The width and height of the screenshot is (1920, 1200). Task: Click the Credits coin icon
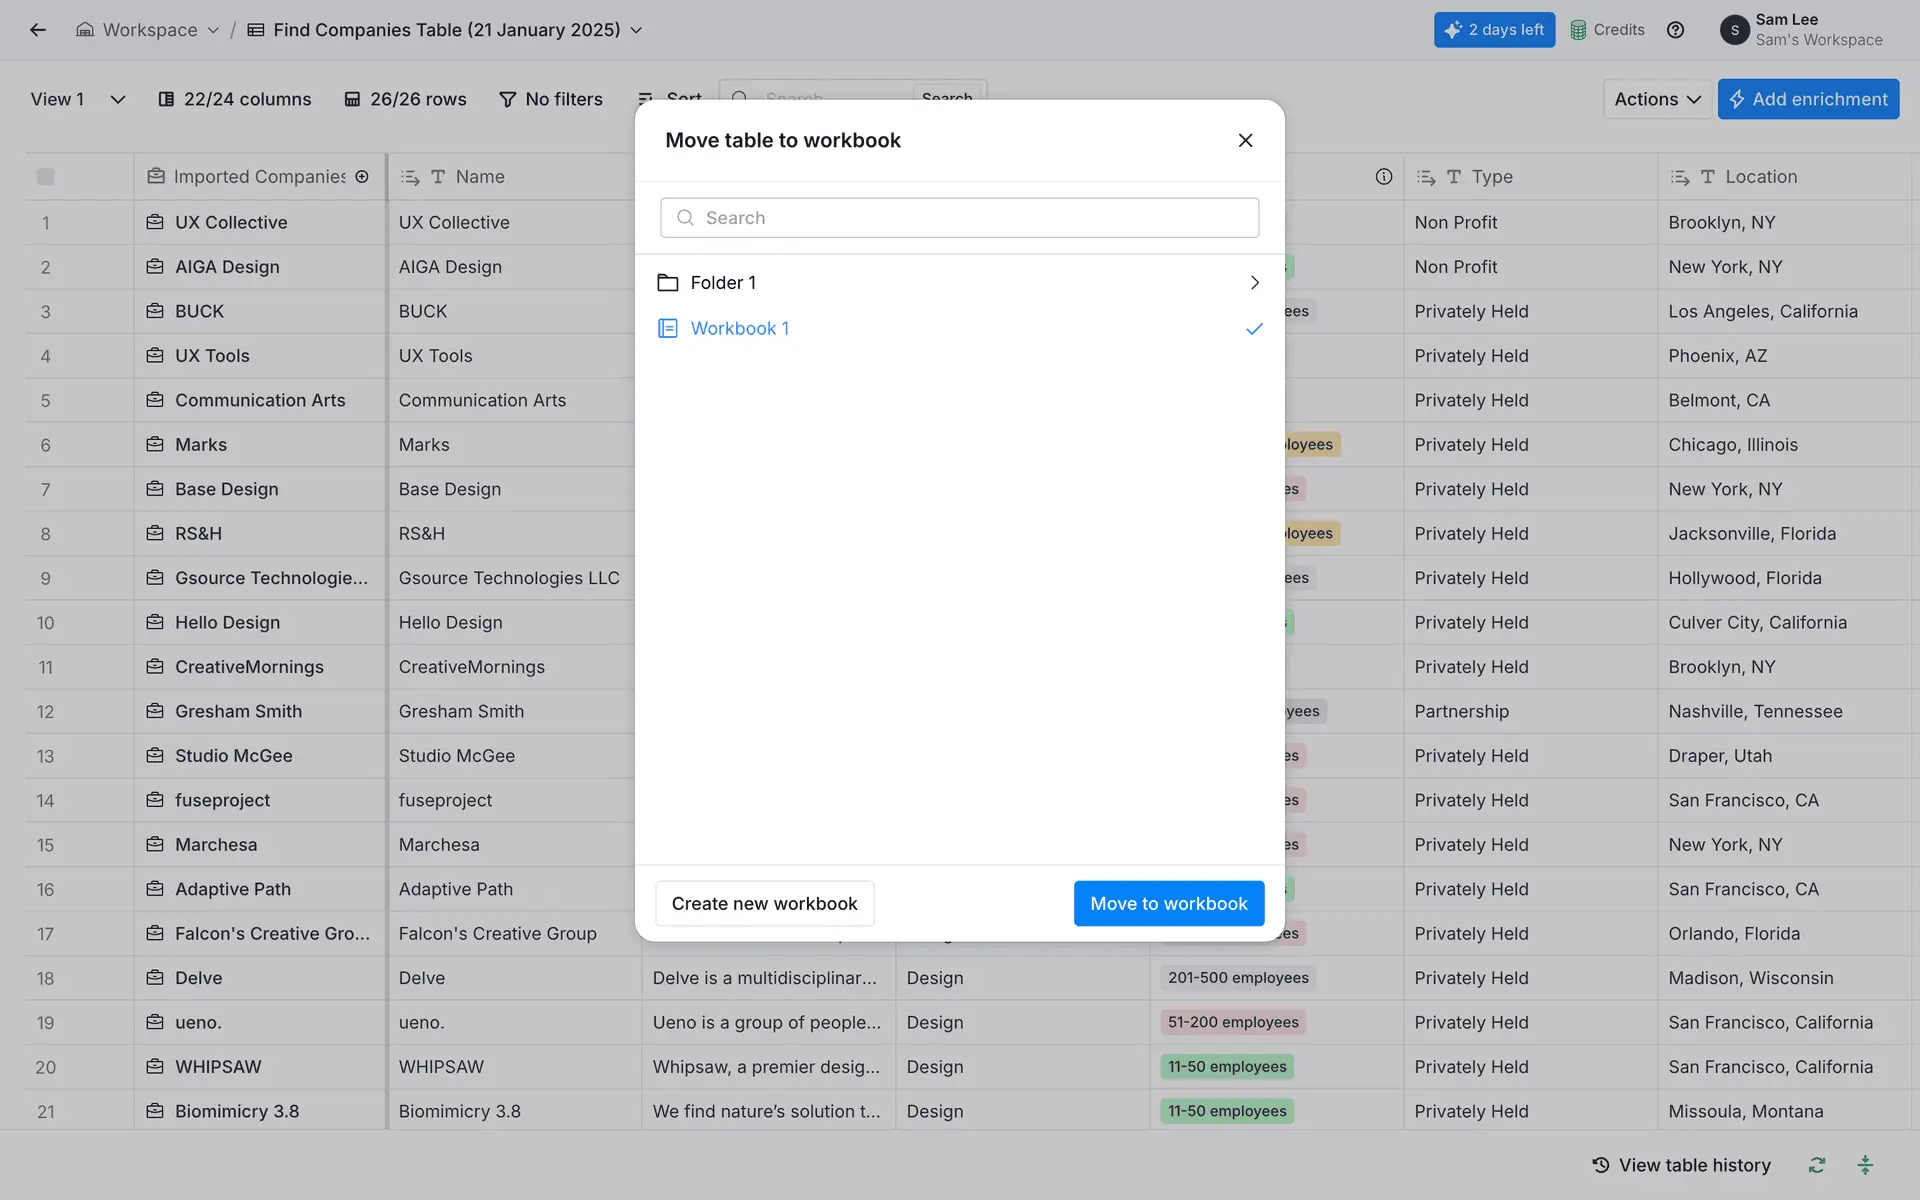point(1578,30)
